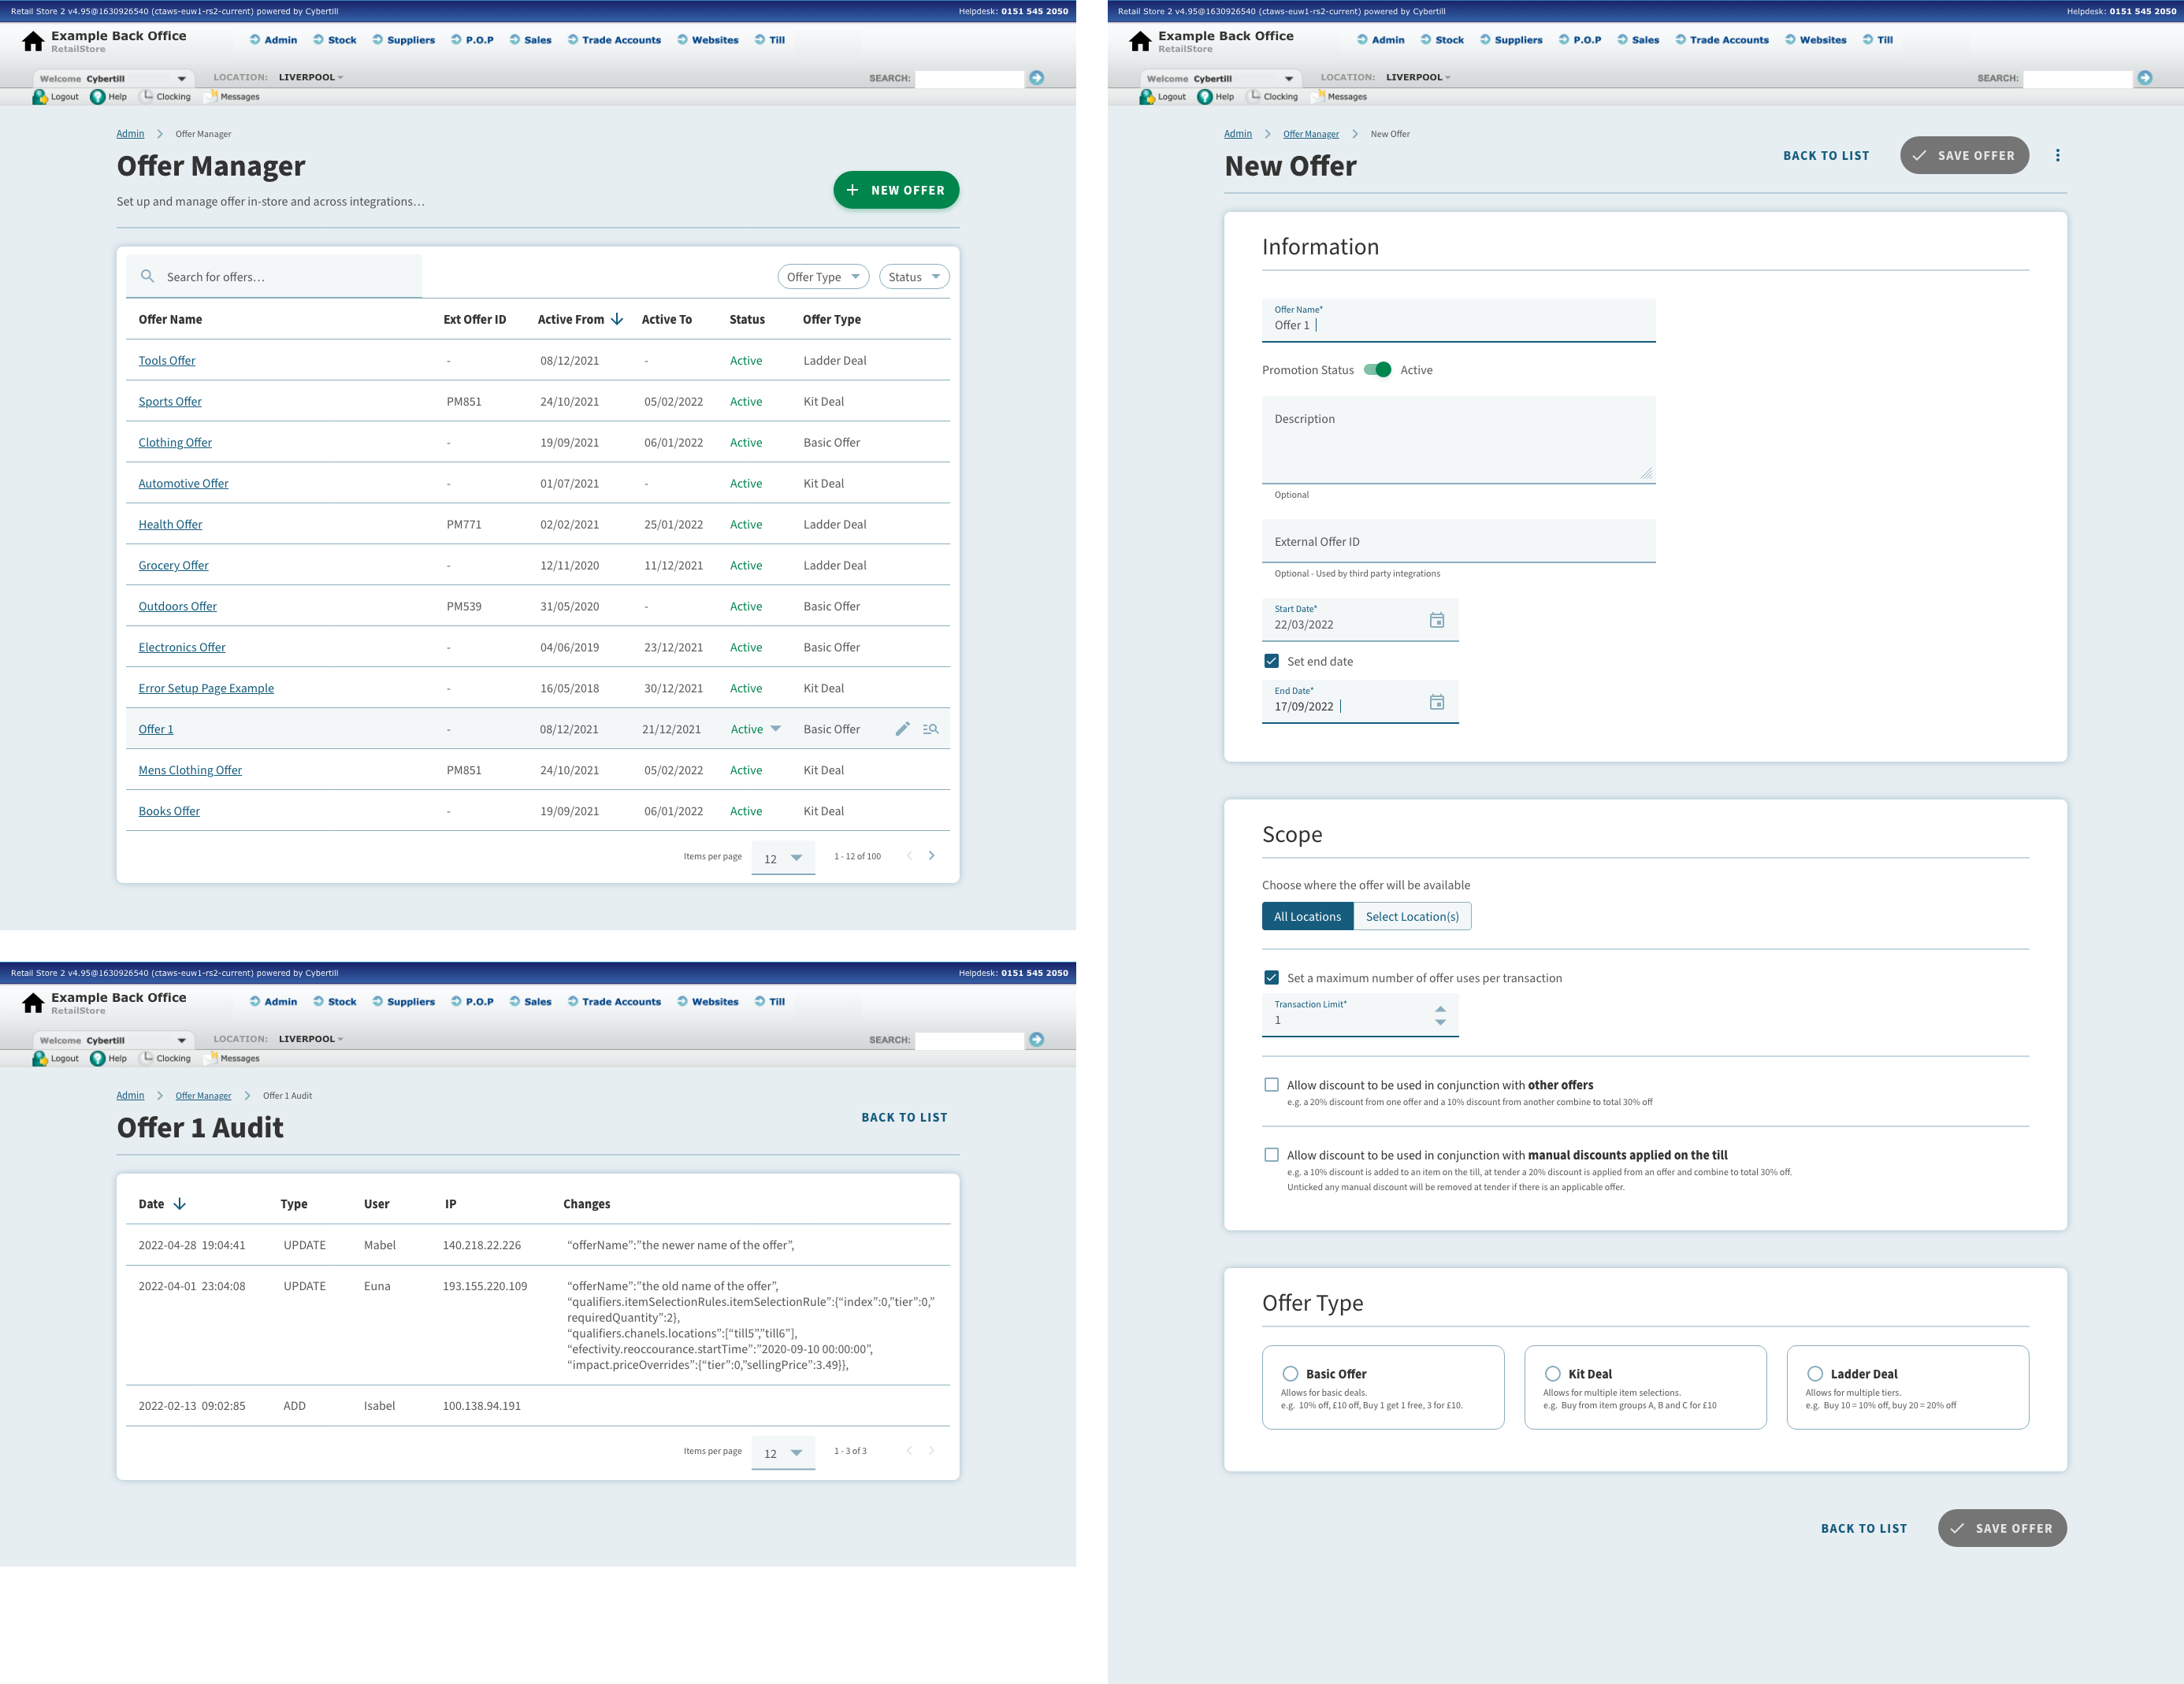Open Items per page dropdown on Offer Manager

[783, 858]
